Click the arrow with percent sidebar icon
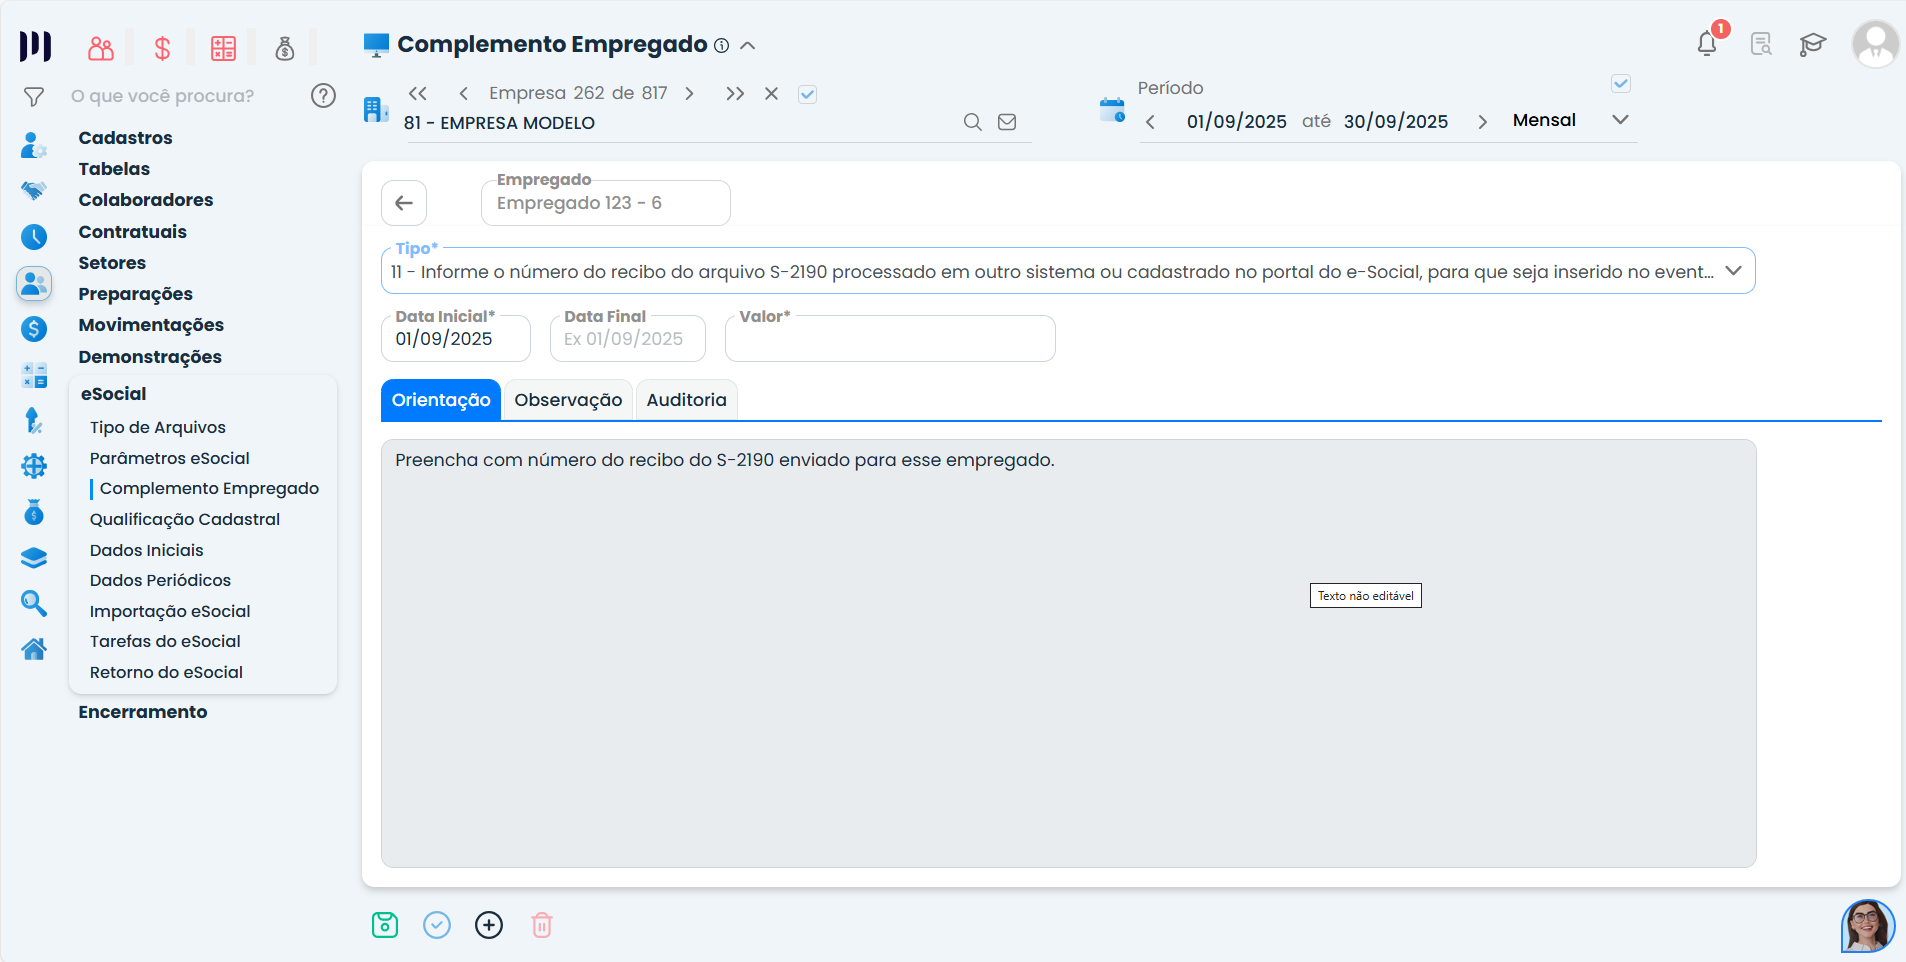The image size is (1906, 962). (34, 420)
